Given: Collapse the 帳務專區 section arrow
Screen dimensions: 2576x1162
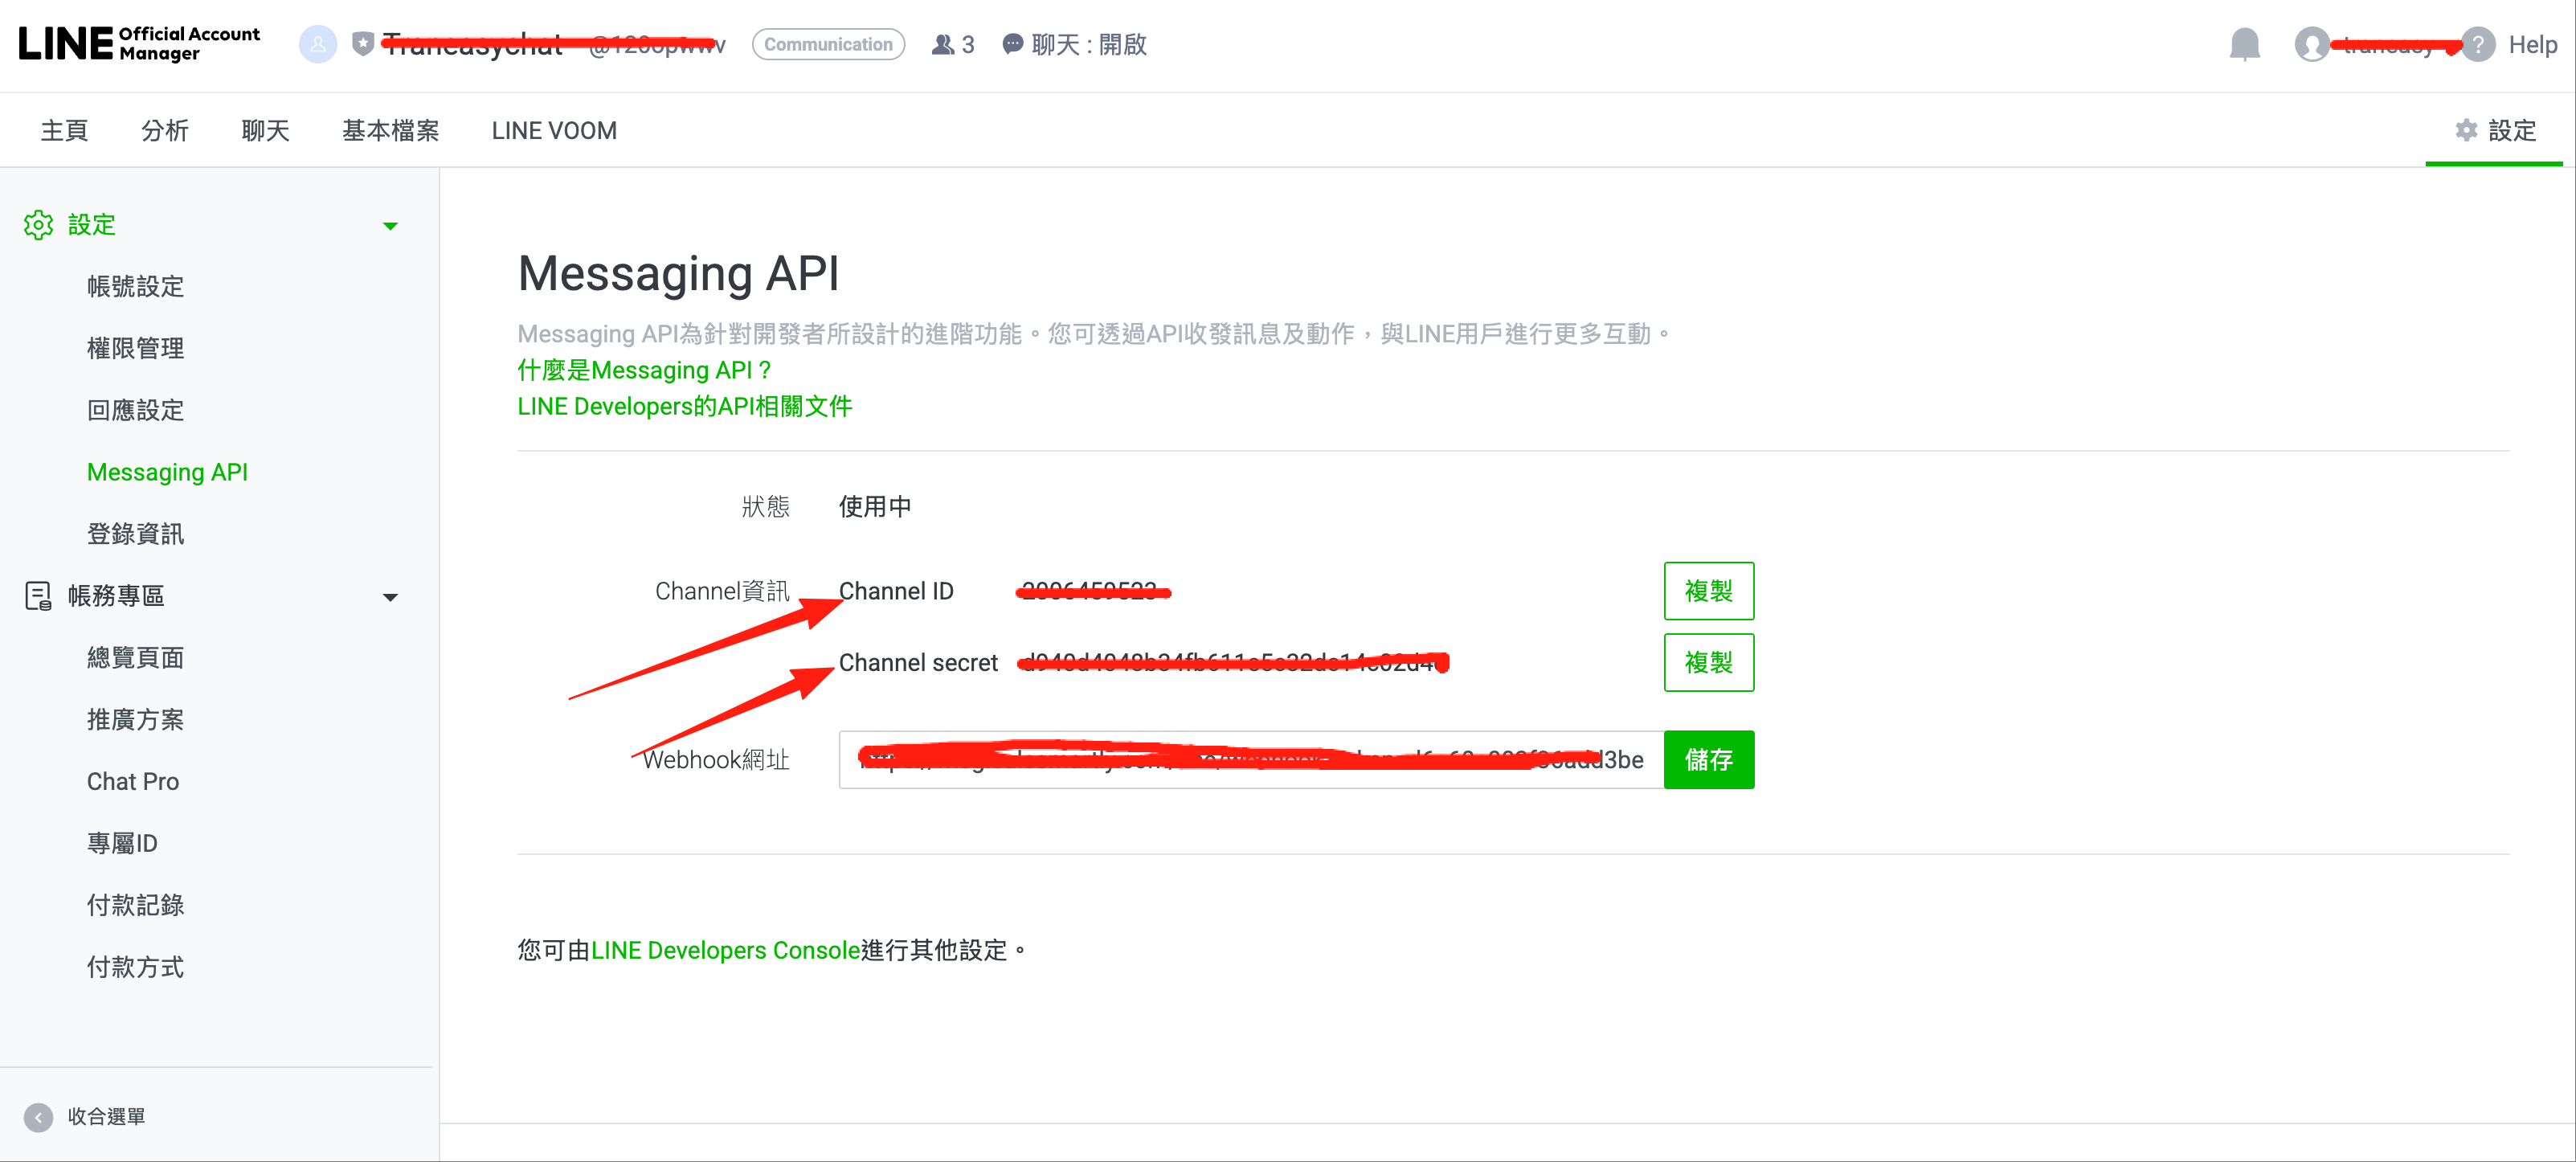Looking at the screenshot, I should (x=390, y=597).
